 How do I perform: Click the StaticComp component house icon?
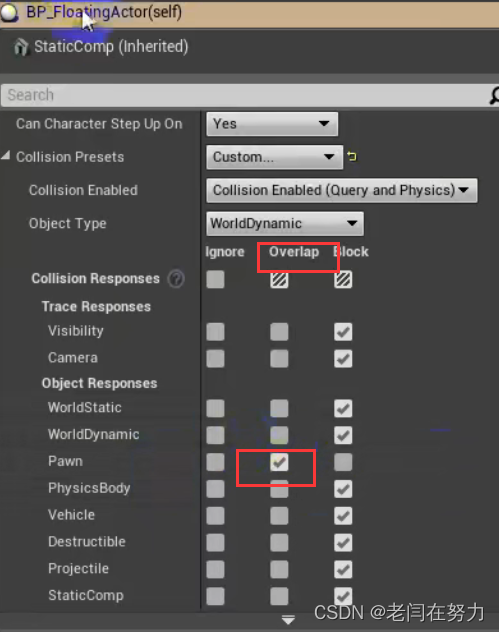(x=21, y=47)
